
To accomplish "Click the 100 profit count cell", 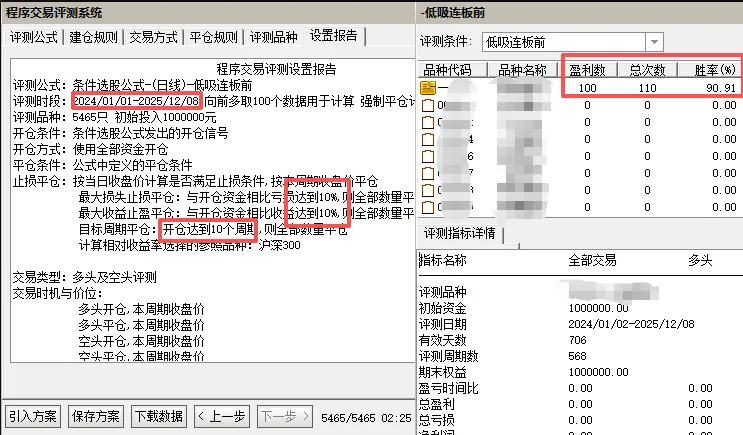I will (x=588, y=88).
